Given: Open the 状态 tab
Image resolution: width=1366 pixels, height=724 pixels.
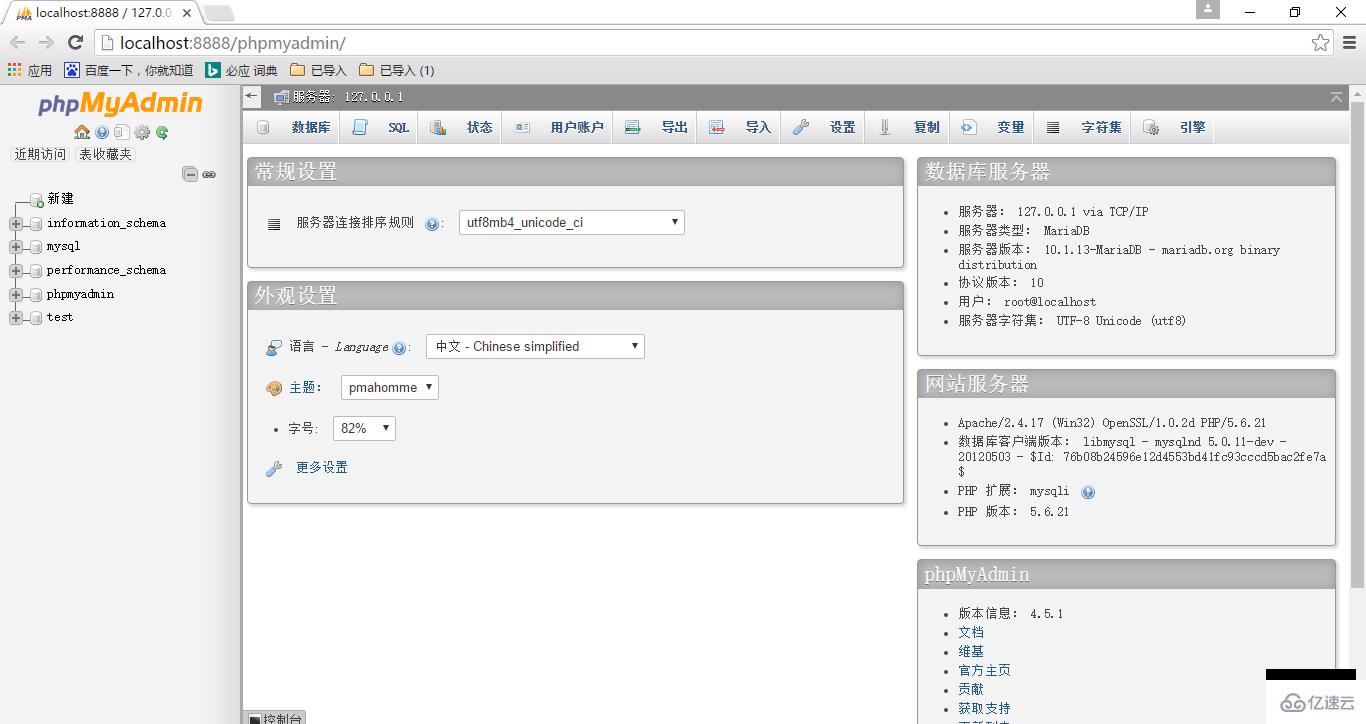Looking at the screenshot, I should [461, 127].
